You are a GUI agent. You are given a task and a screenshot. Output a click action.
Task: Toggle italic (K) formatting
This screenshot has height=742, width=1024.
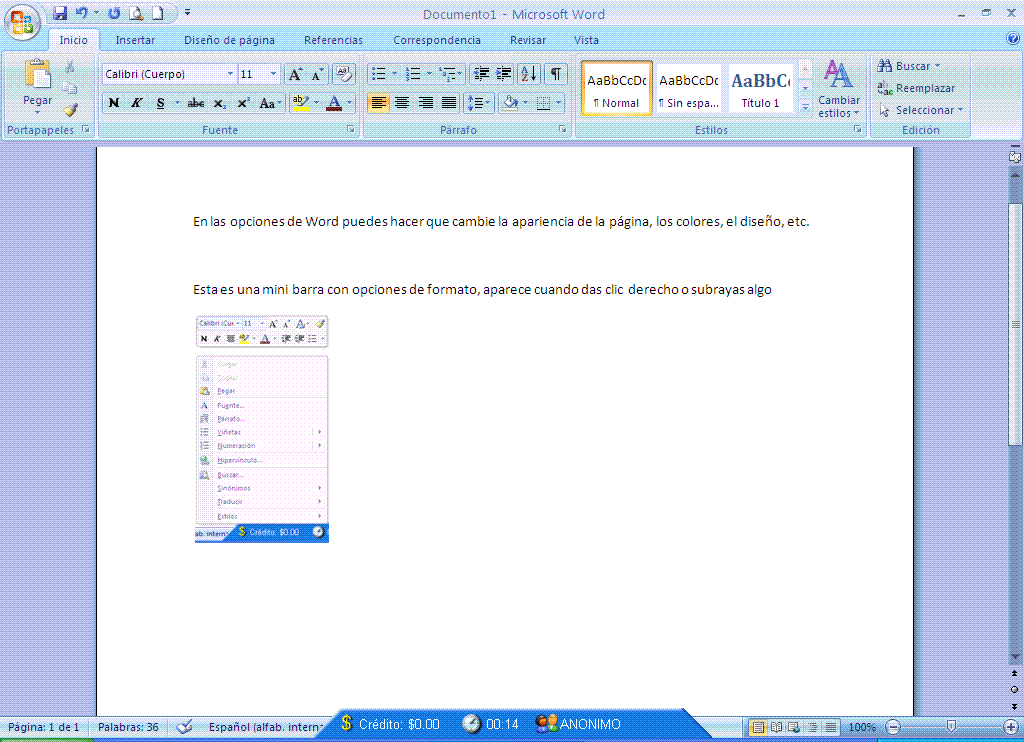pyautogui.click(x=136, y=103)
